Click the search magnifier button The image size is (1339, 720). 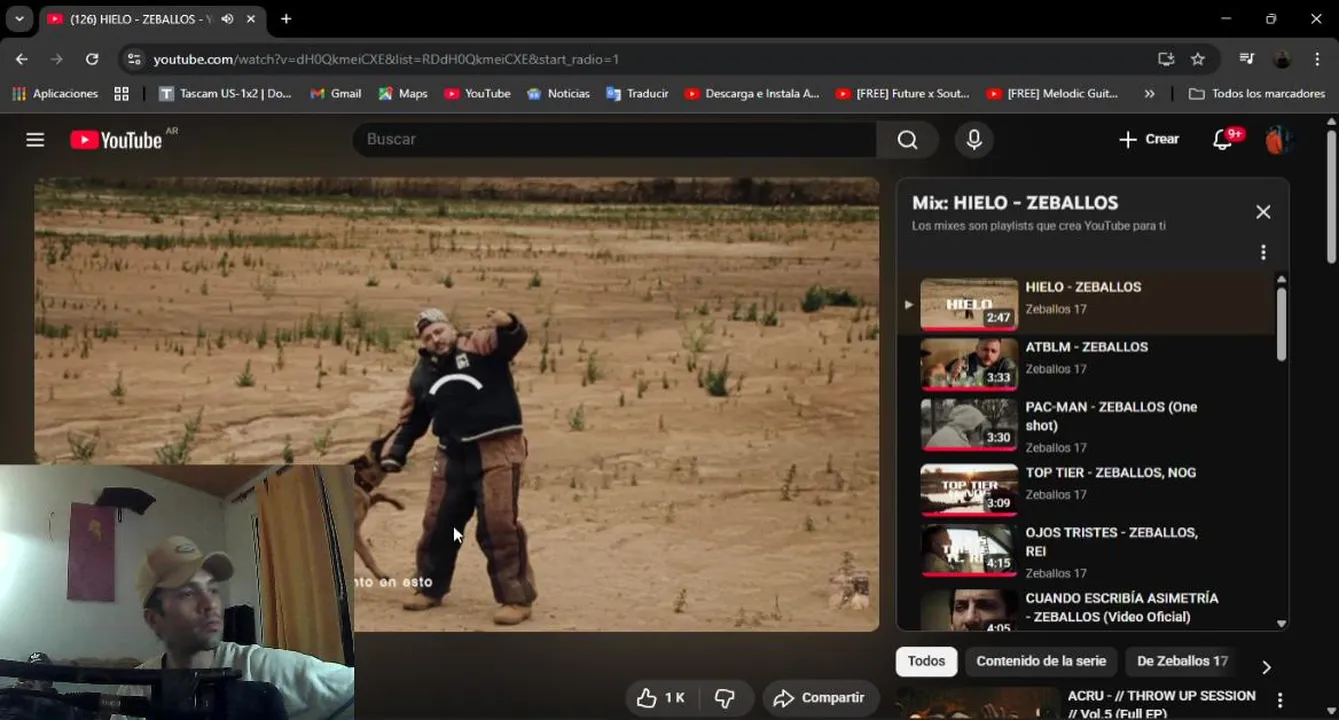[907, 140]
